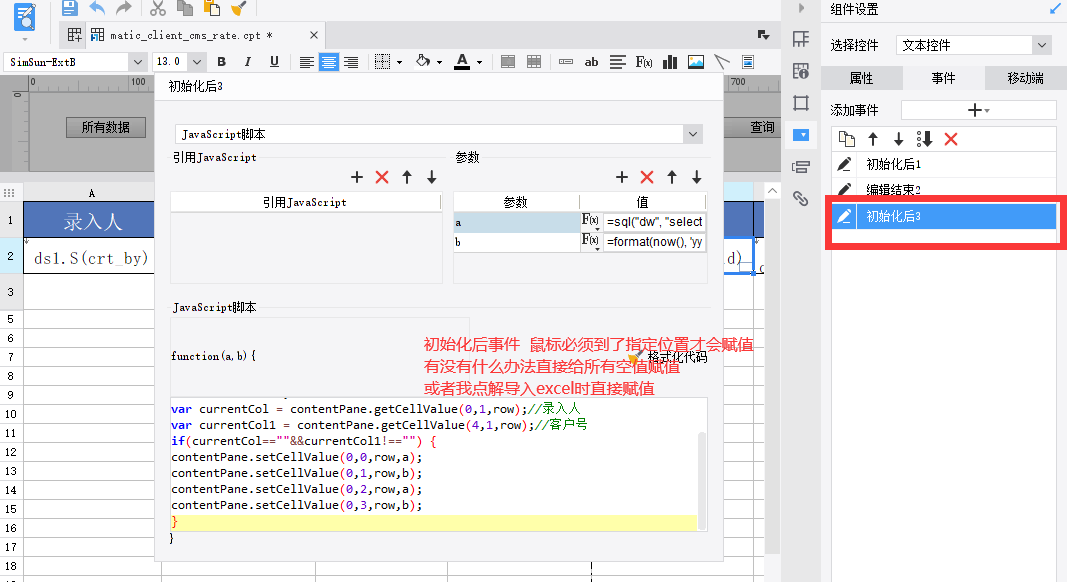The width and height of the screenshot is (1067, 582).
Task: Click the cut scissors icon
Action: click(158, 8)
